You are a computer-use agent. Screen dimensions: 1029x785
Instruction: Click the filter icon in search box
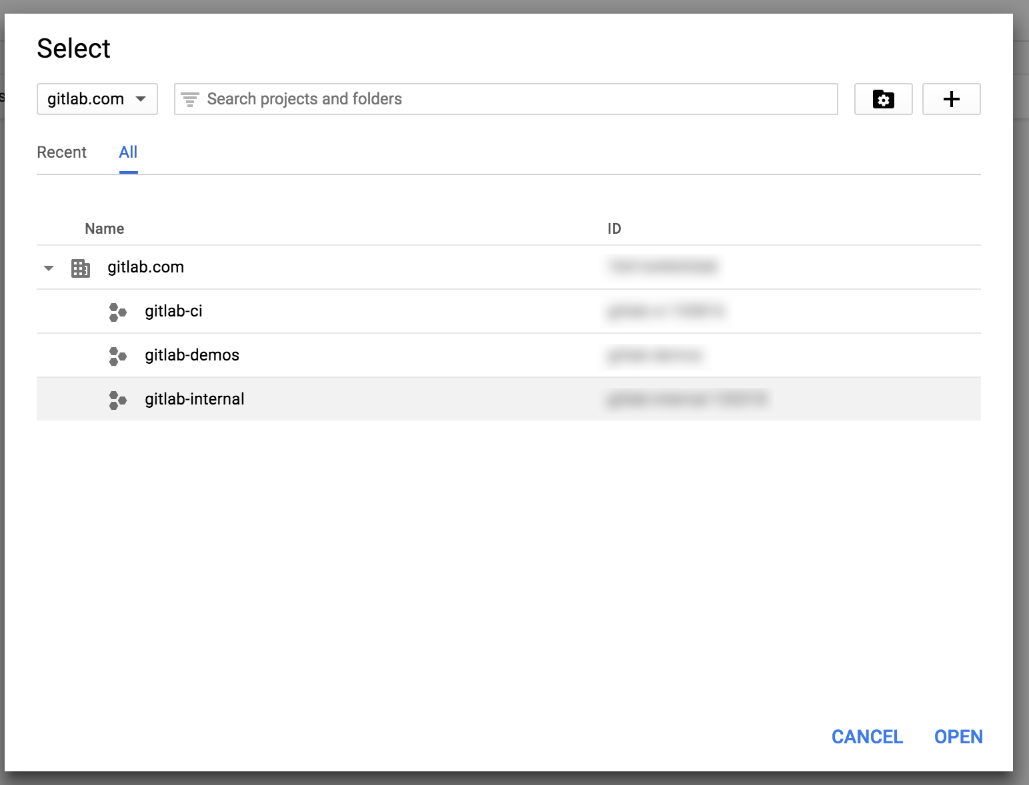point(190,99)
